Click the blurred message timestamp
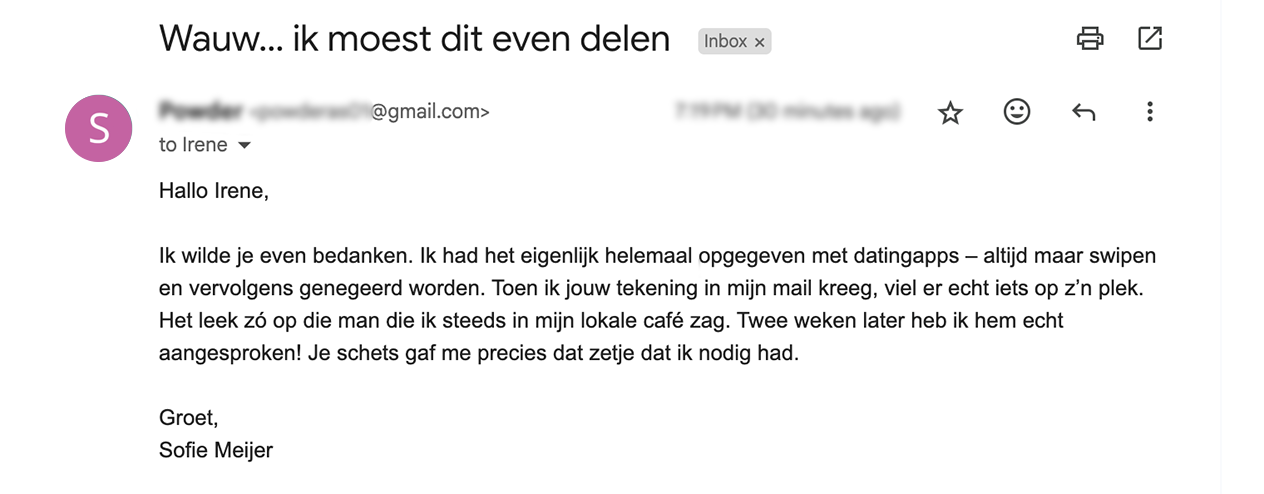The image size is (1264, 494). pyautogui.click(x=787, y=111)
